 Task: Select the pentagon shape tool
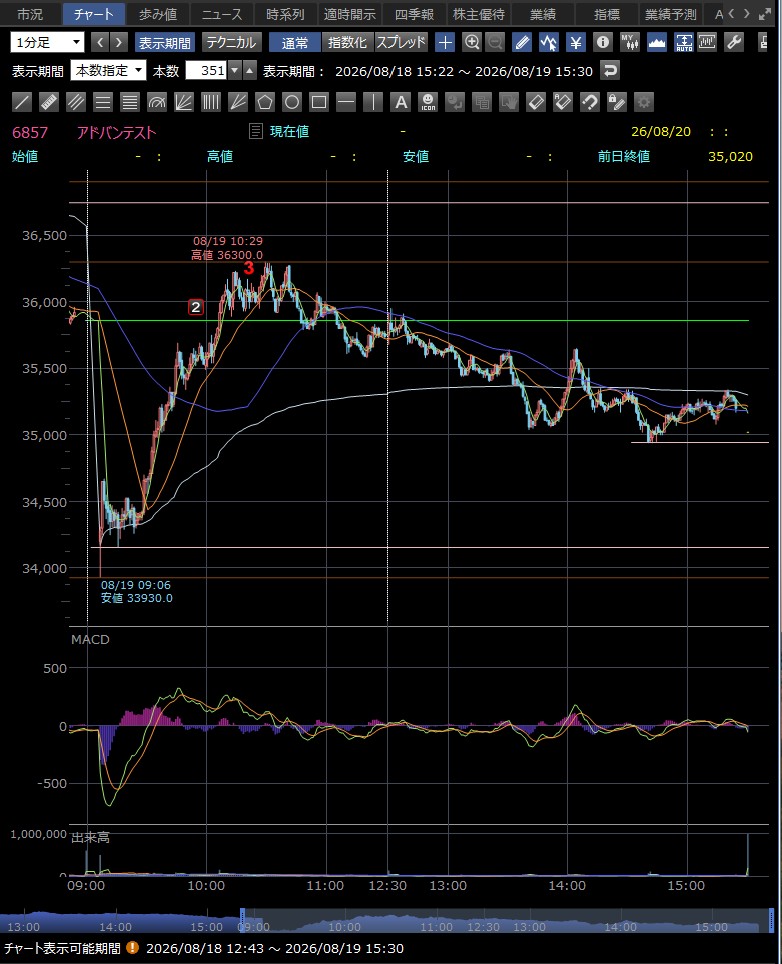(x=265, y=102)
